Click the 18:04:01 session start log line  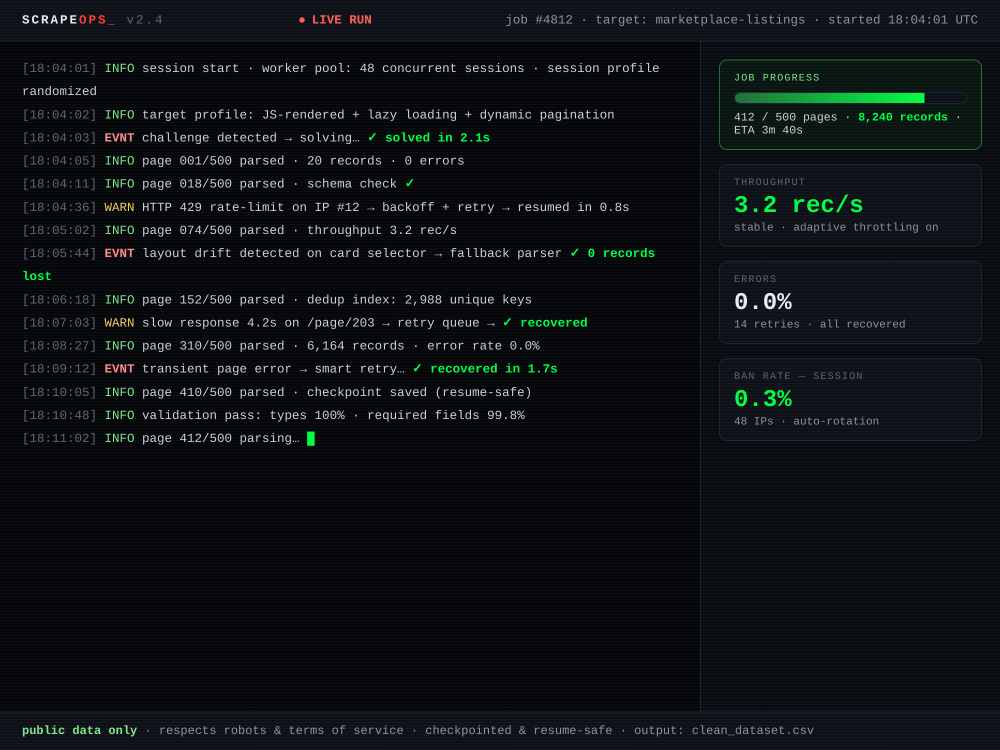click(x=341, y=80)
